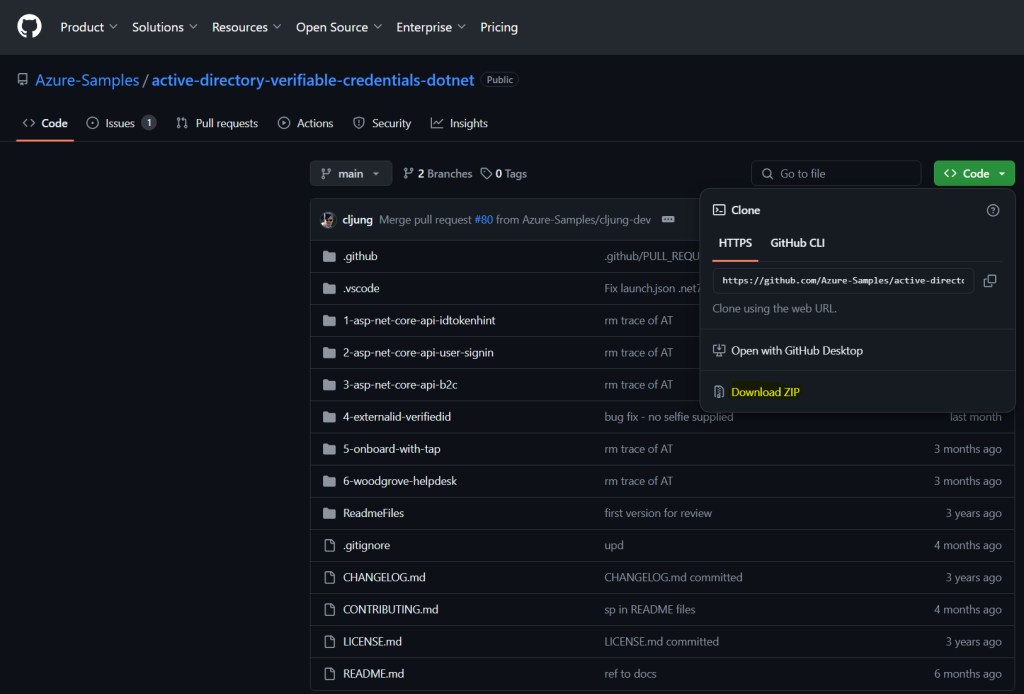
Task: Expand the Product menu
Action: pos(89,27)
